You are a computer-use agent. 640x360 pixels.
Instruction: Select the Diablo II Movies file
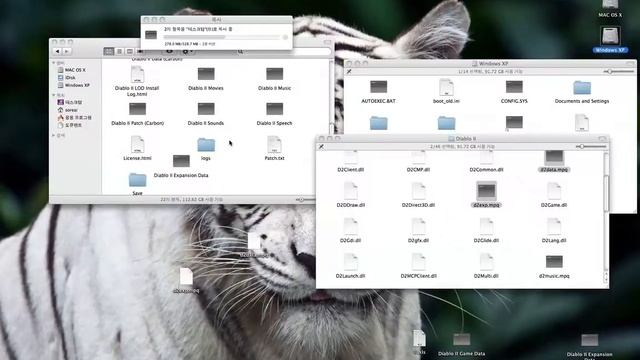point(206,79)
